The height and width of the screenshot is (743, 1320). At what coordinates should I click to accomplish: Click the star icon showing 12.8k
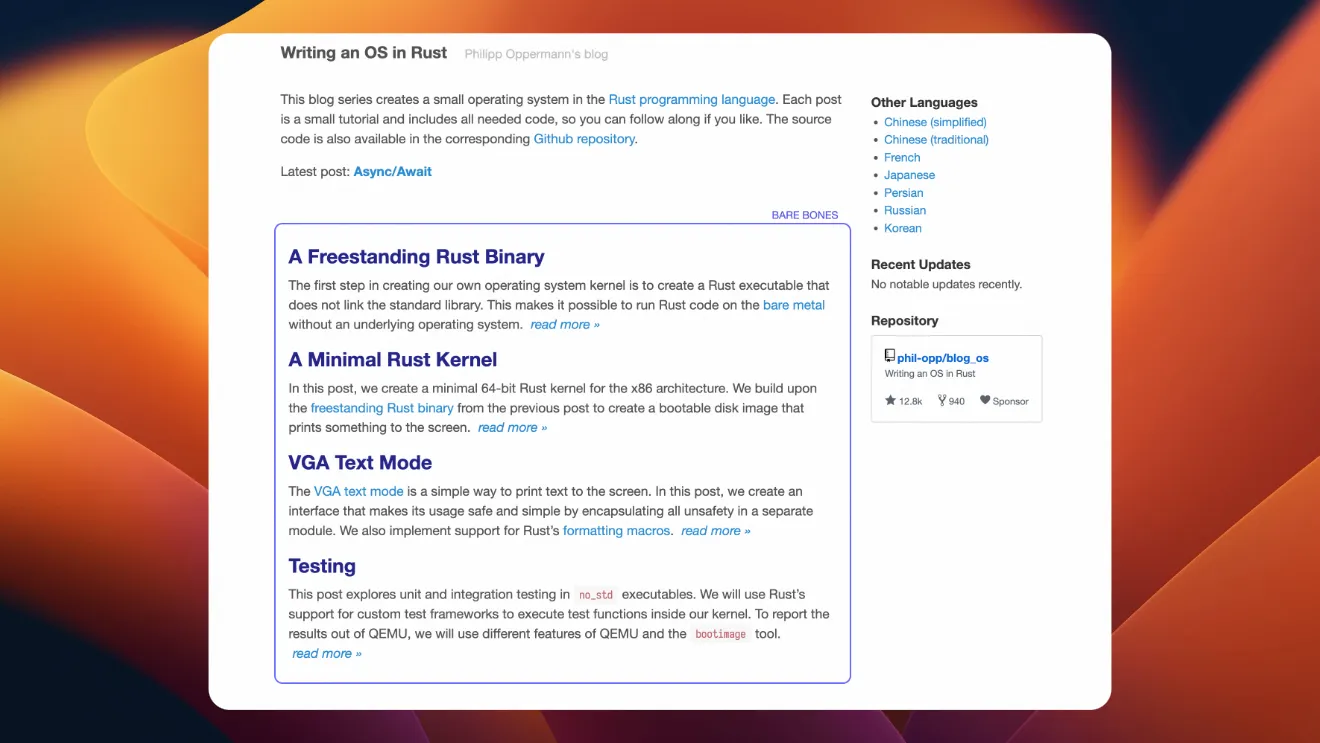[x=890, y=401]
